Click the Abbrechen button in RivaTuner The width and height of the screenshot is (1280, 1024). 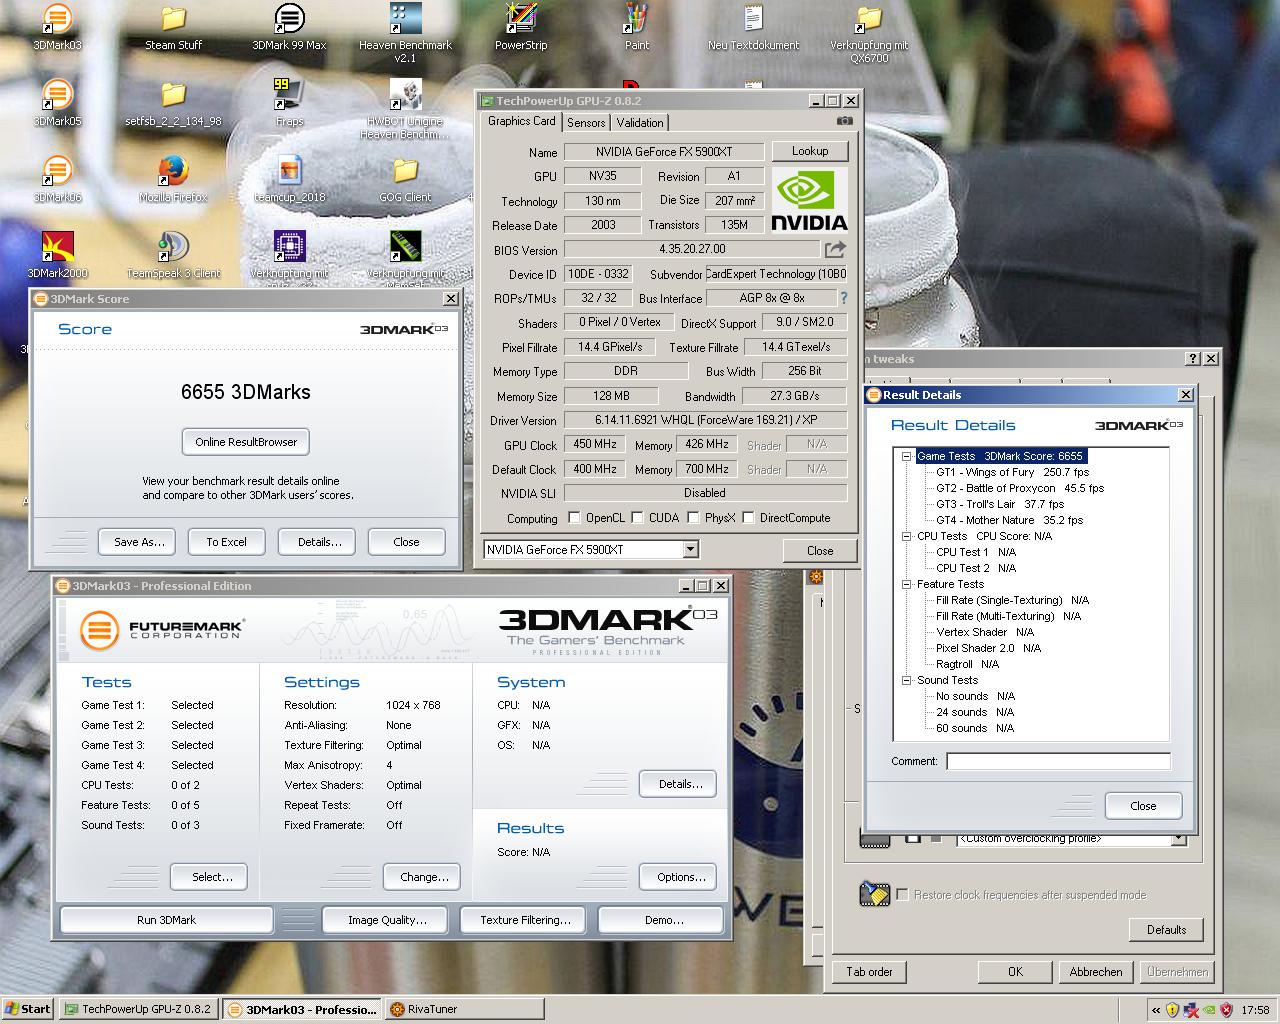1096,972
